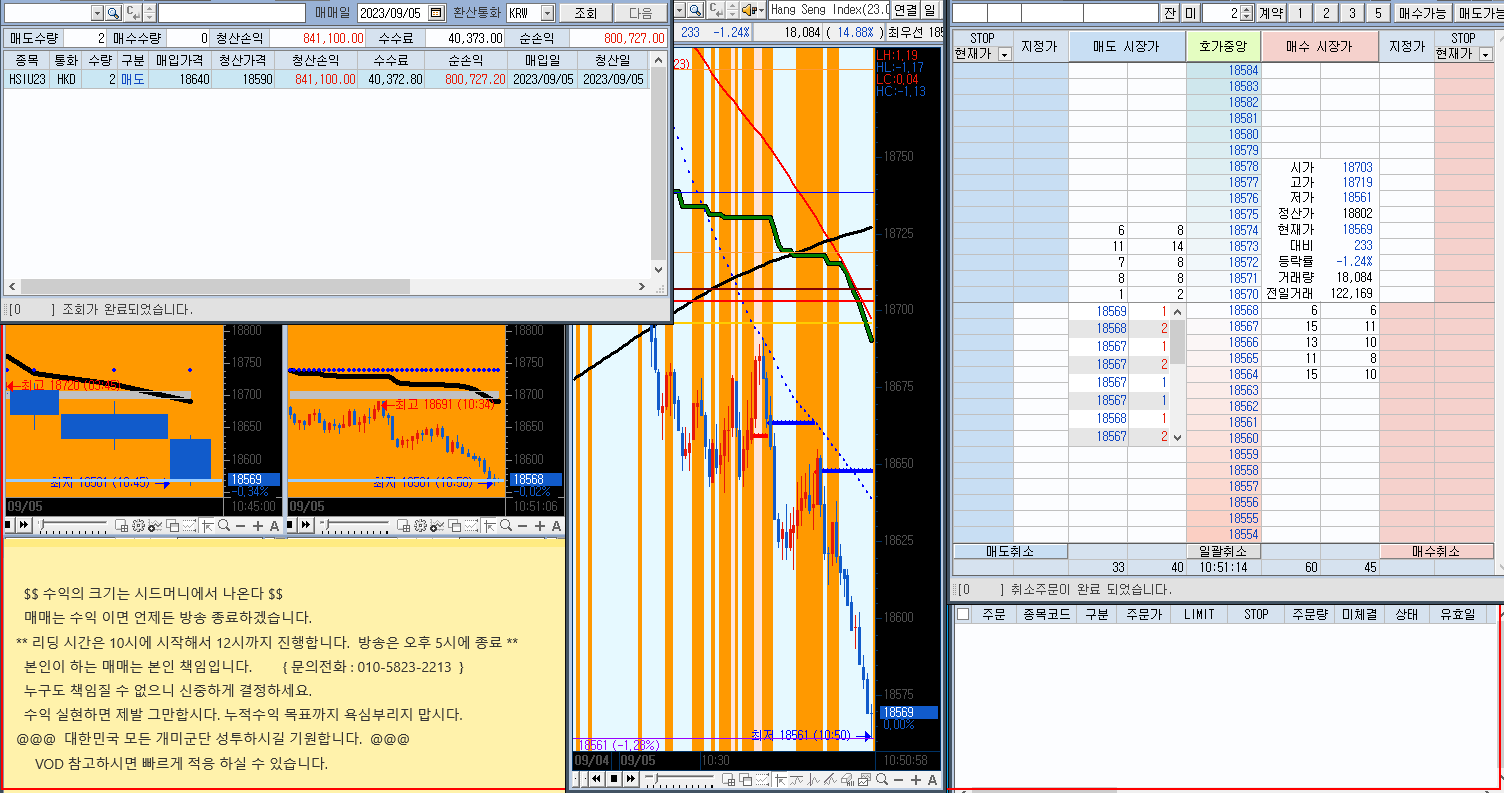The image size is (1504, 793).
Task: Click the order quantity stepper arrows
Action: point(1247,13)
